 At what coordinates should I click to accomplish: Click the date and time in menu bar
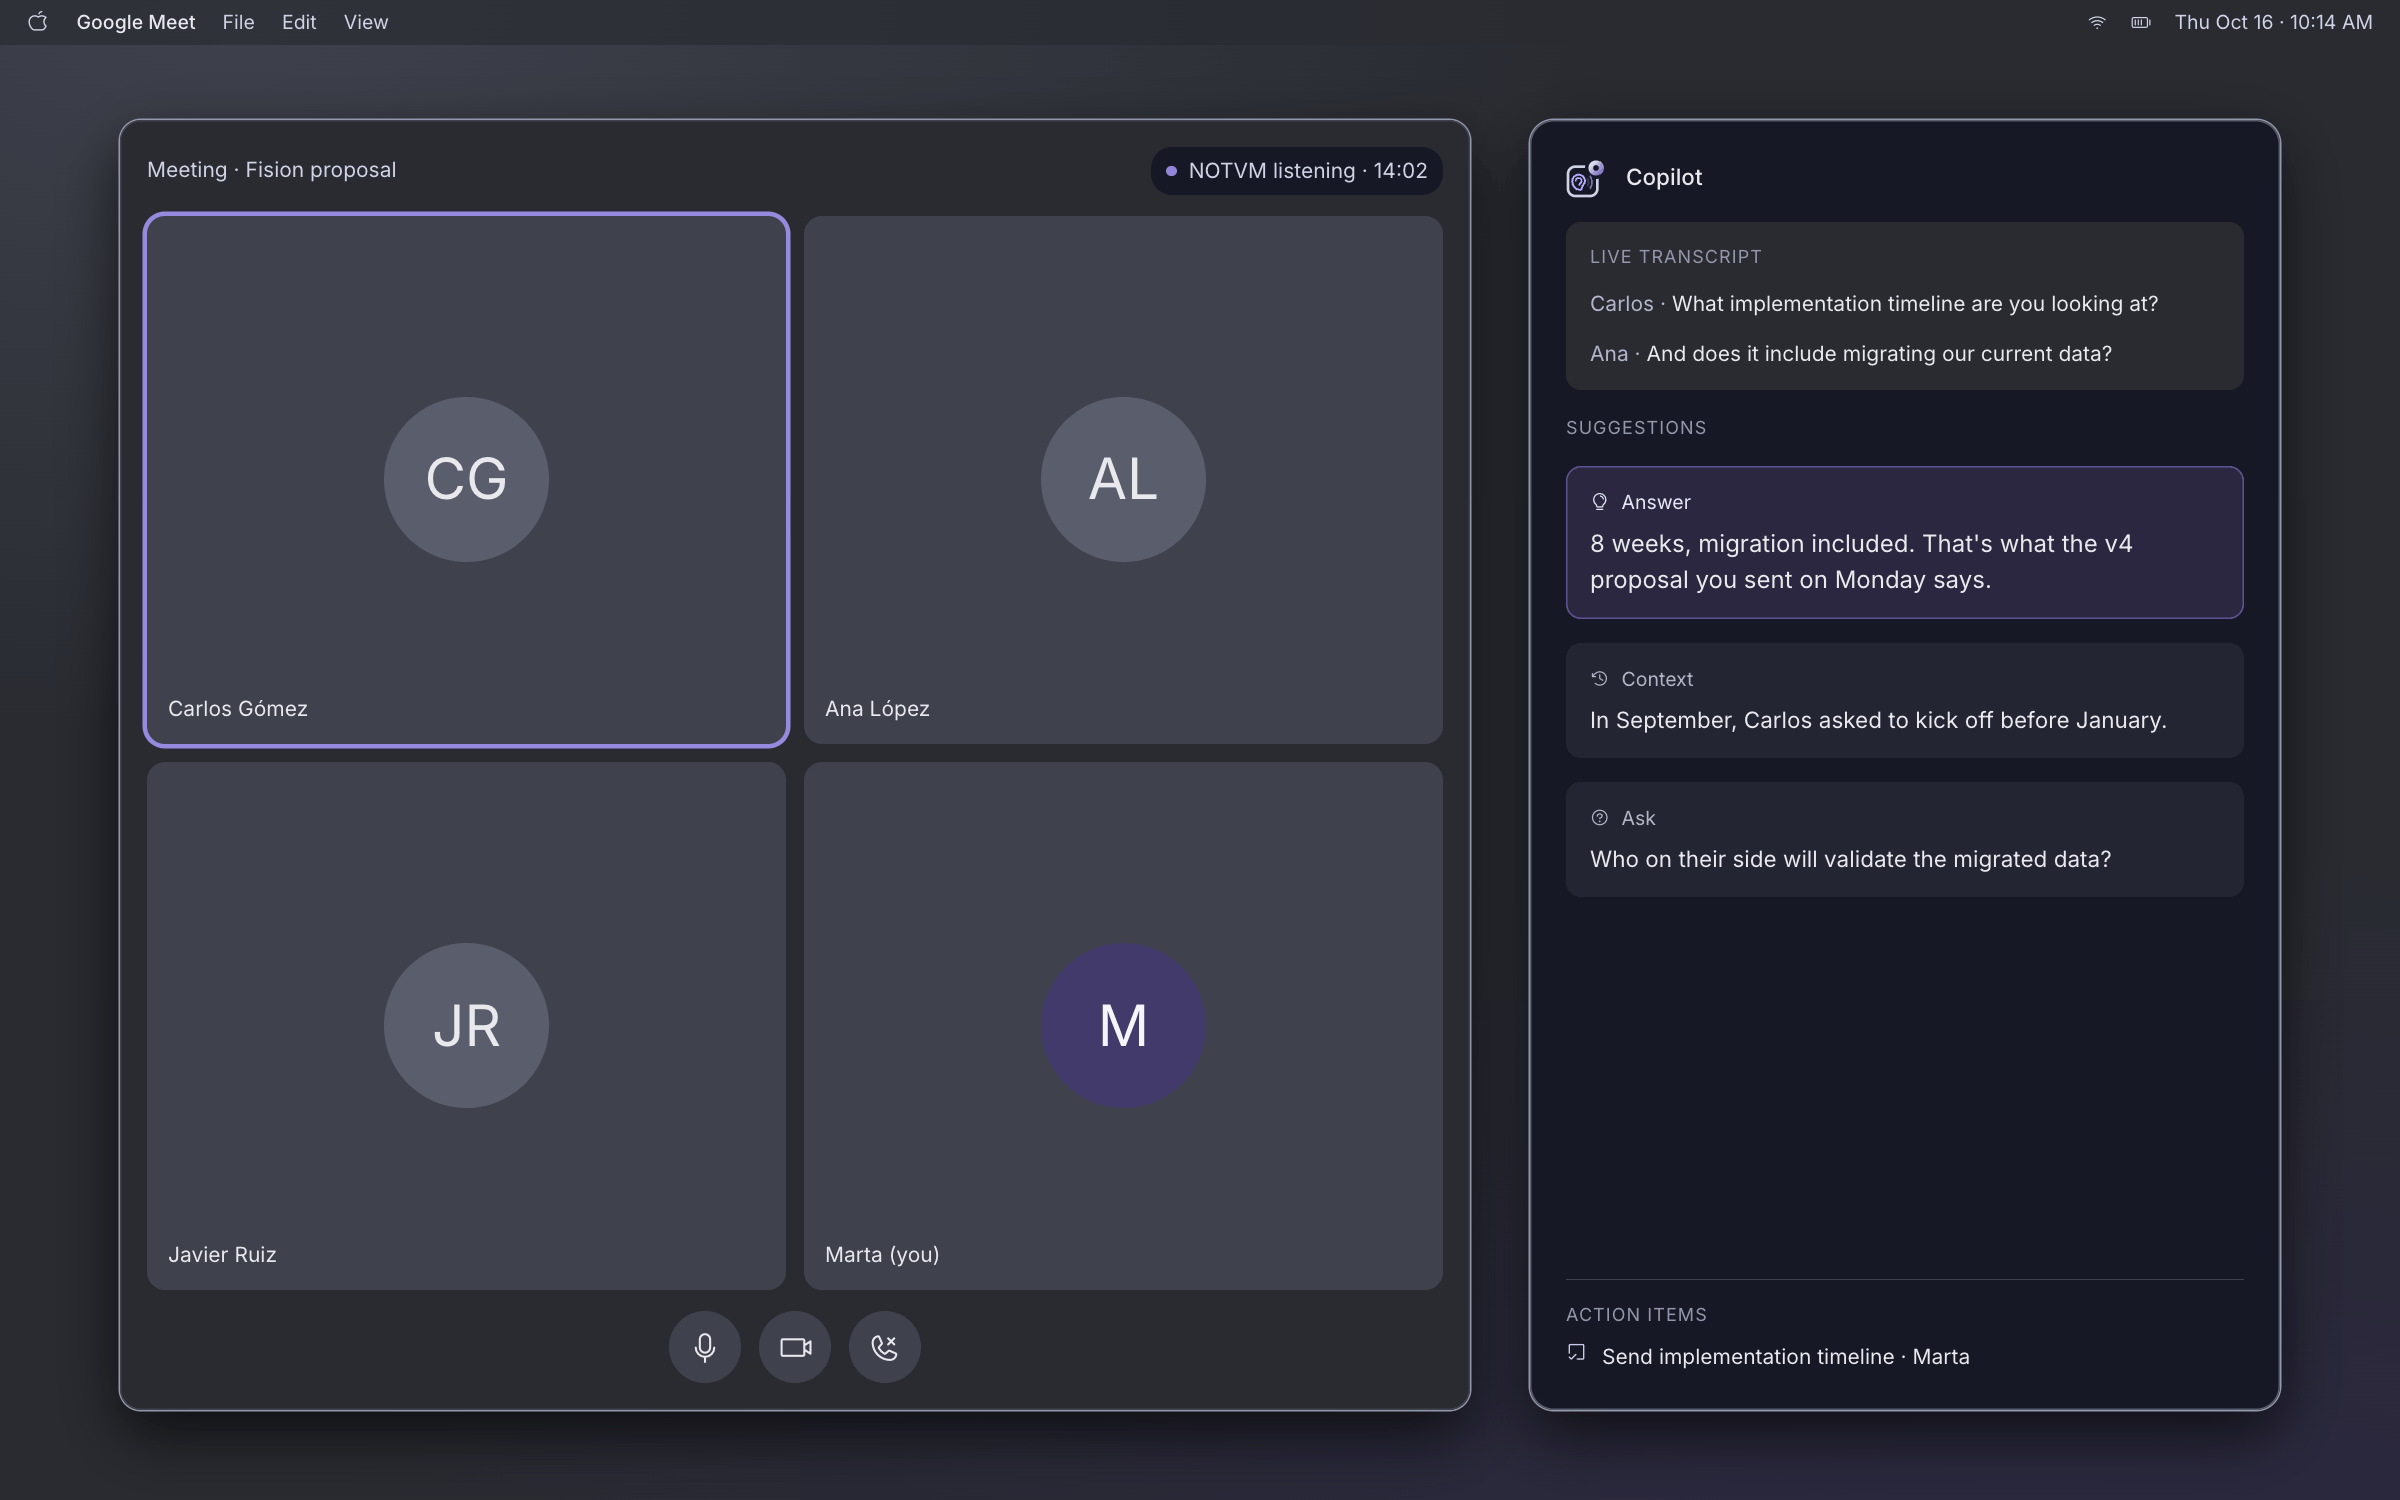coord(2273,22)
